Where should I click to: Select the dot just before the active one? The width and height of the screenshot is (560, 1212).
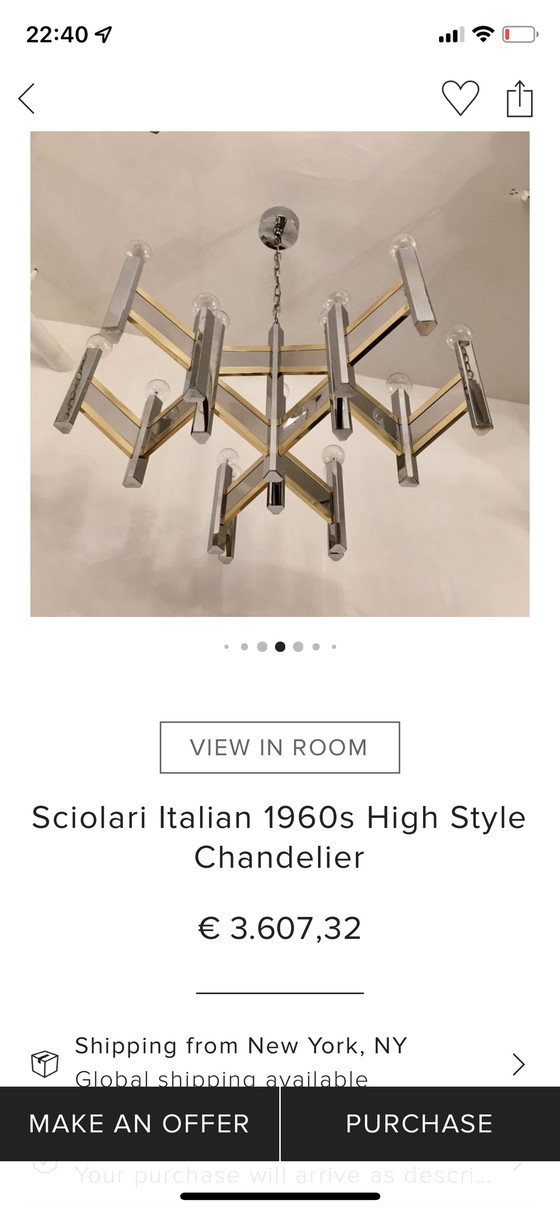[x=262, y=647]
